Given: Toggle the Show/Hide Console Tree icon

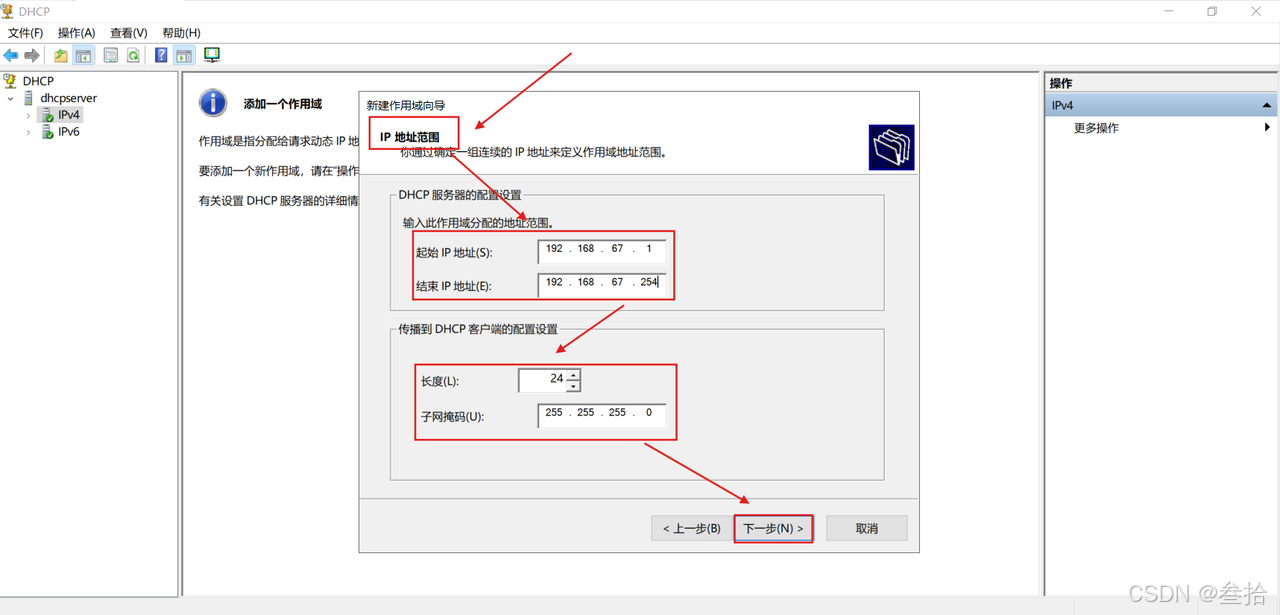Looking at the screenshot, I should click(83, 55).
